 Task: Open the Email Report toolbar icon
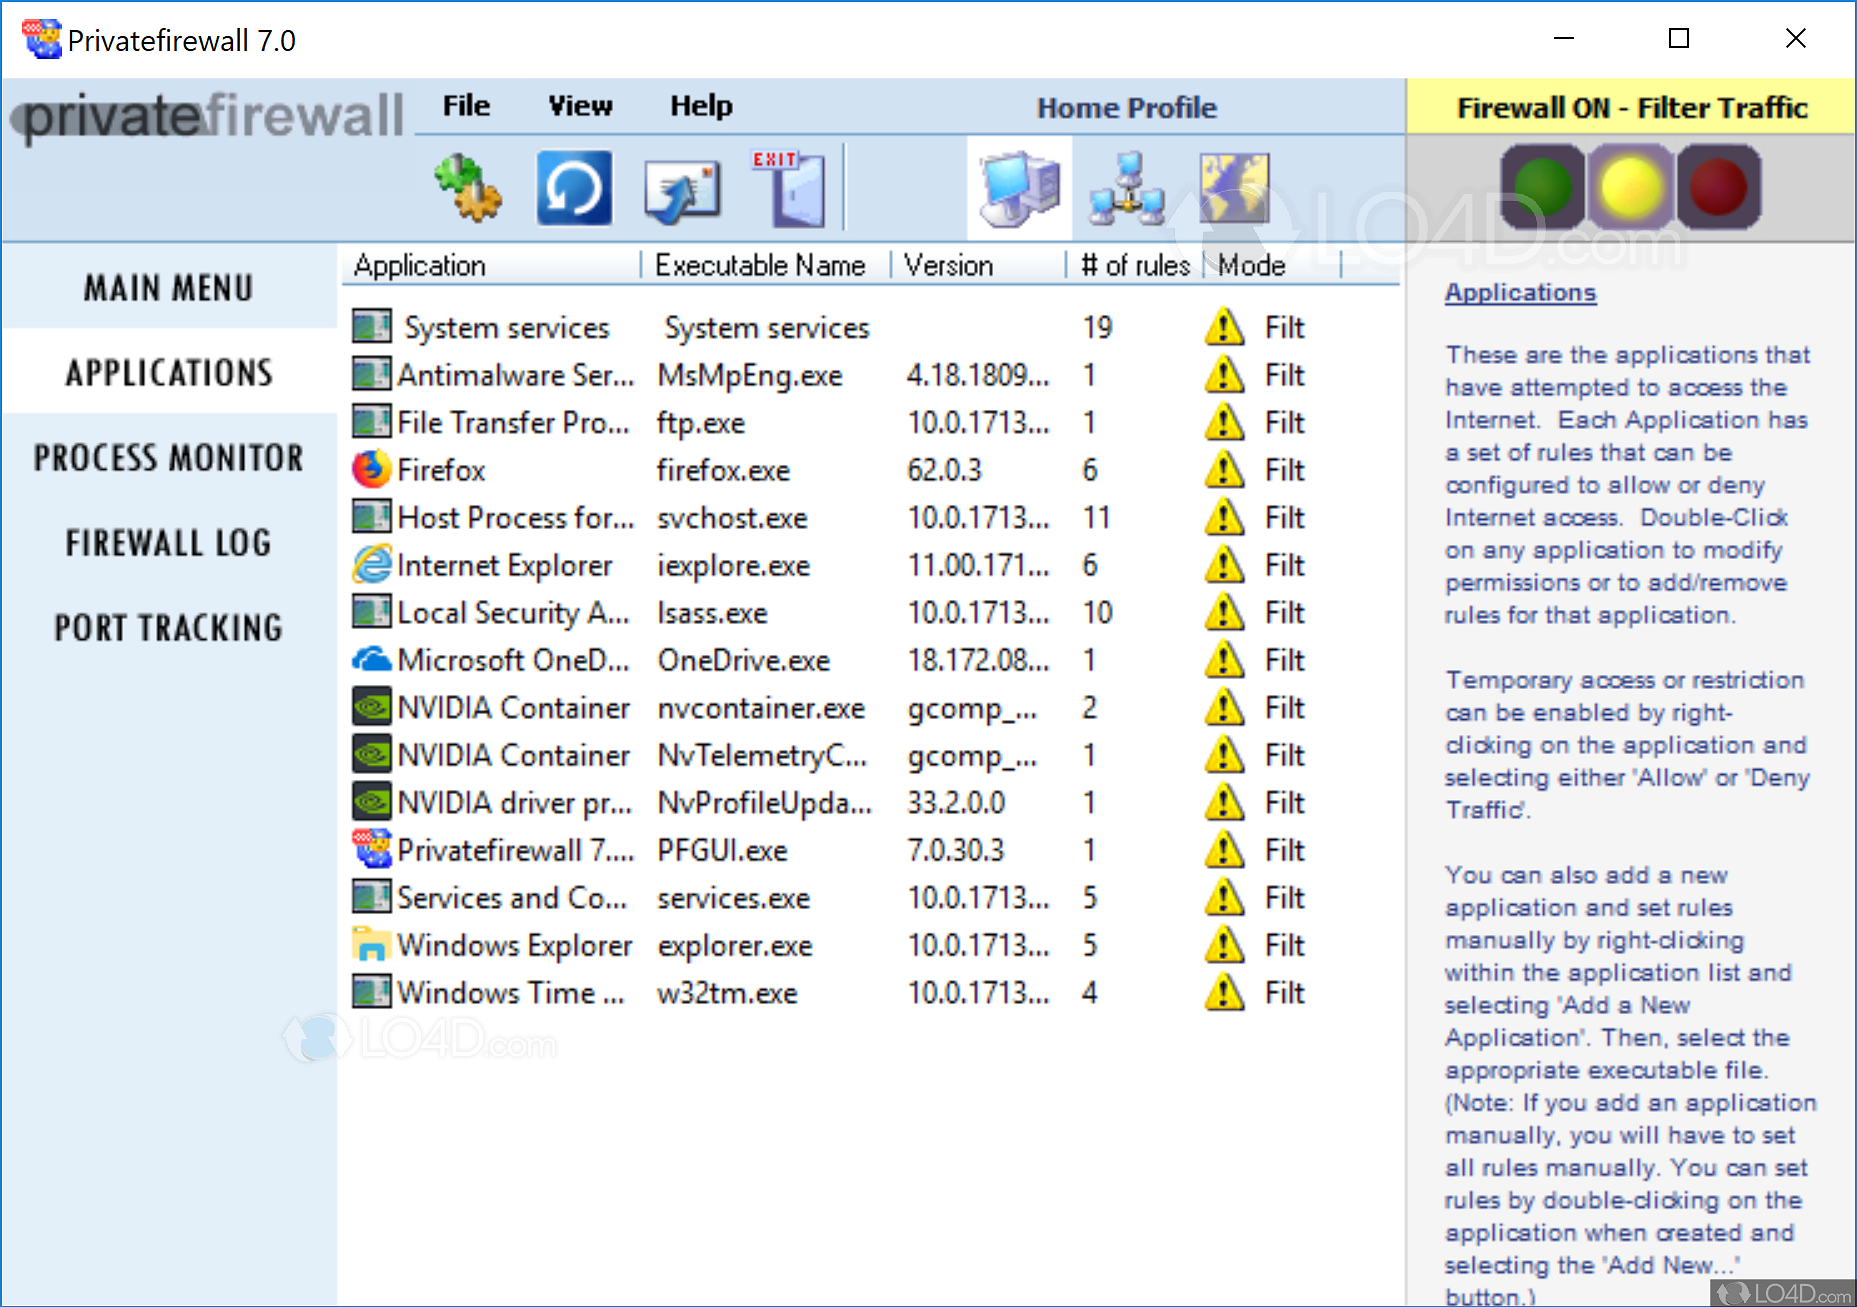[x=682, y=187]
